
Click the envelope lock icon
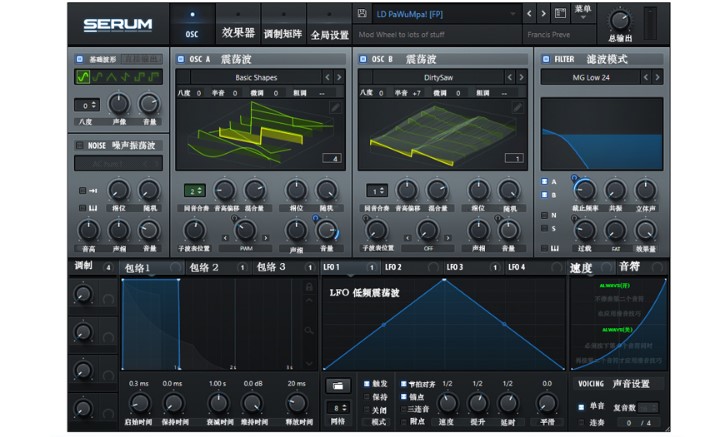309,287
